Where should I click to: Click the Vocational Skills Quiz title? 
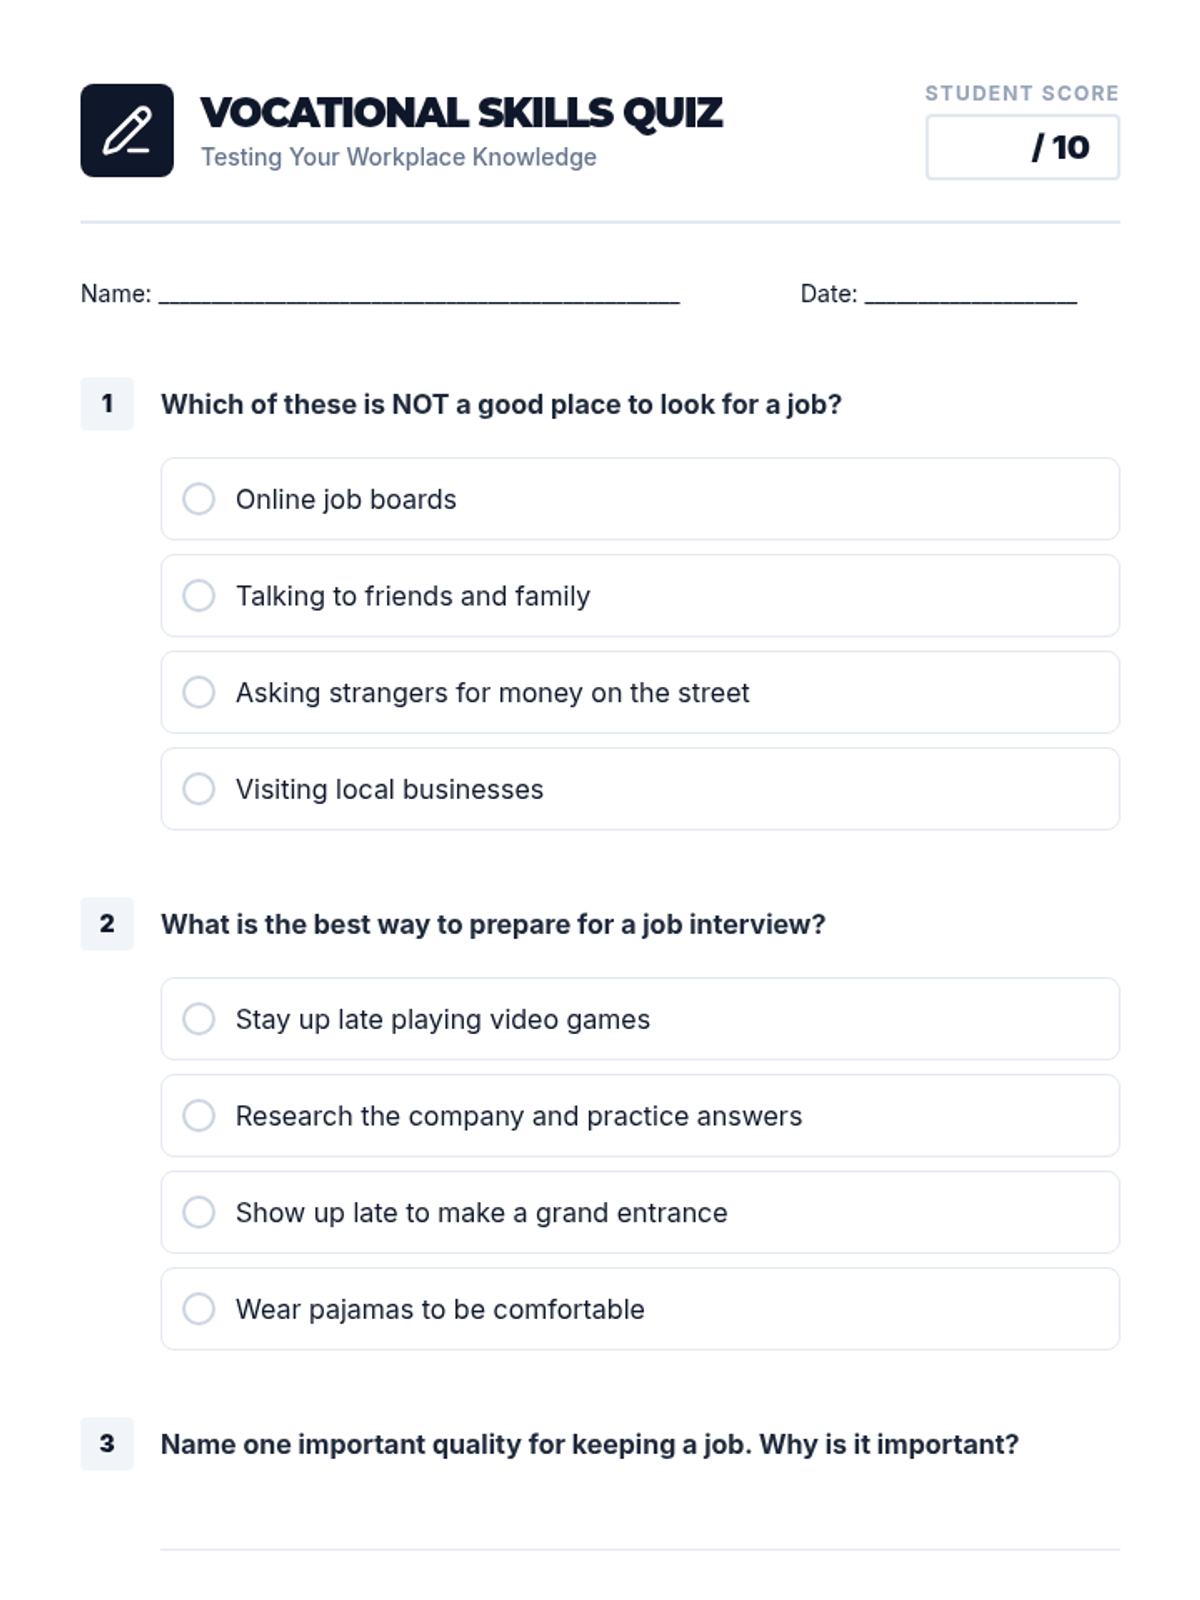click(x=461, y=113)
